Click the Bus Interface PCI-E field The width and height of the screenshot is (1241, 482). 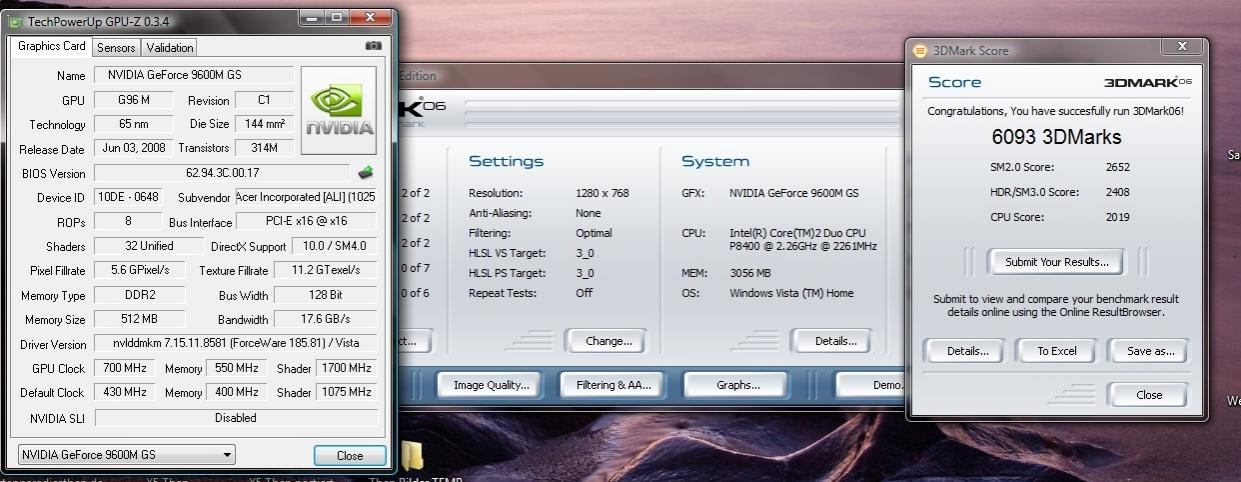(307, 221)
